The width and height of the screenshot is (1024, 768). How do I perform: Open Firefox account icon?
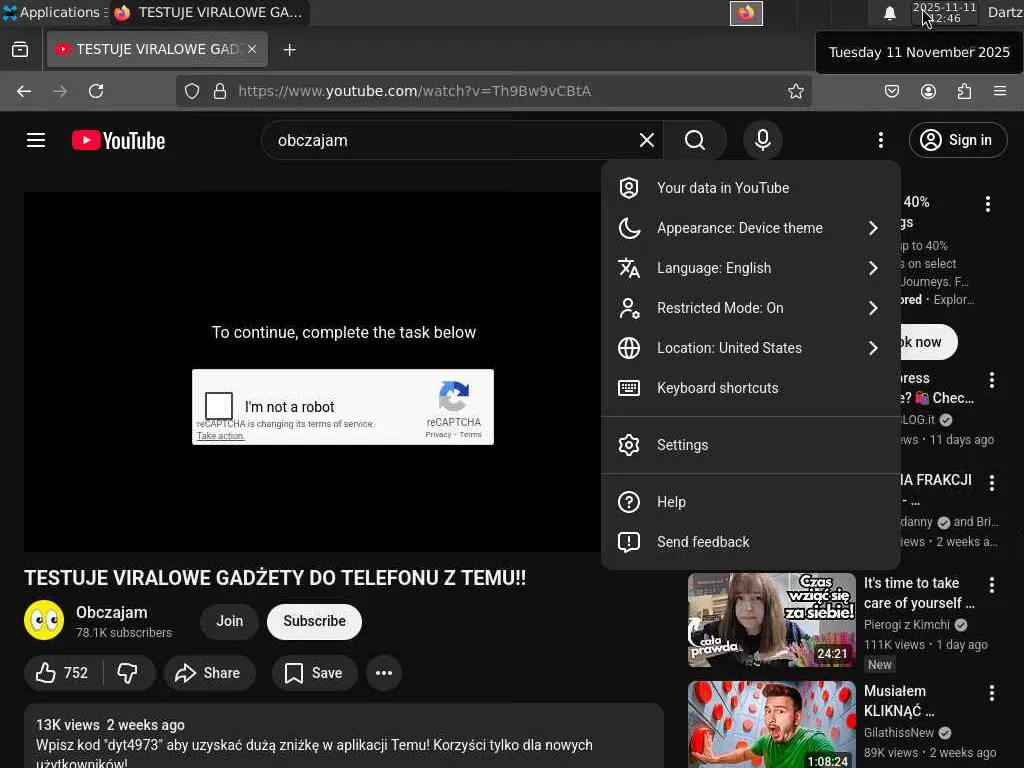(928, 91)
